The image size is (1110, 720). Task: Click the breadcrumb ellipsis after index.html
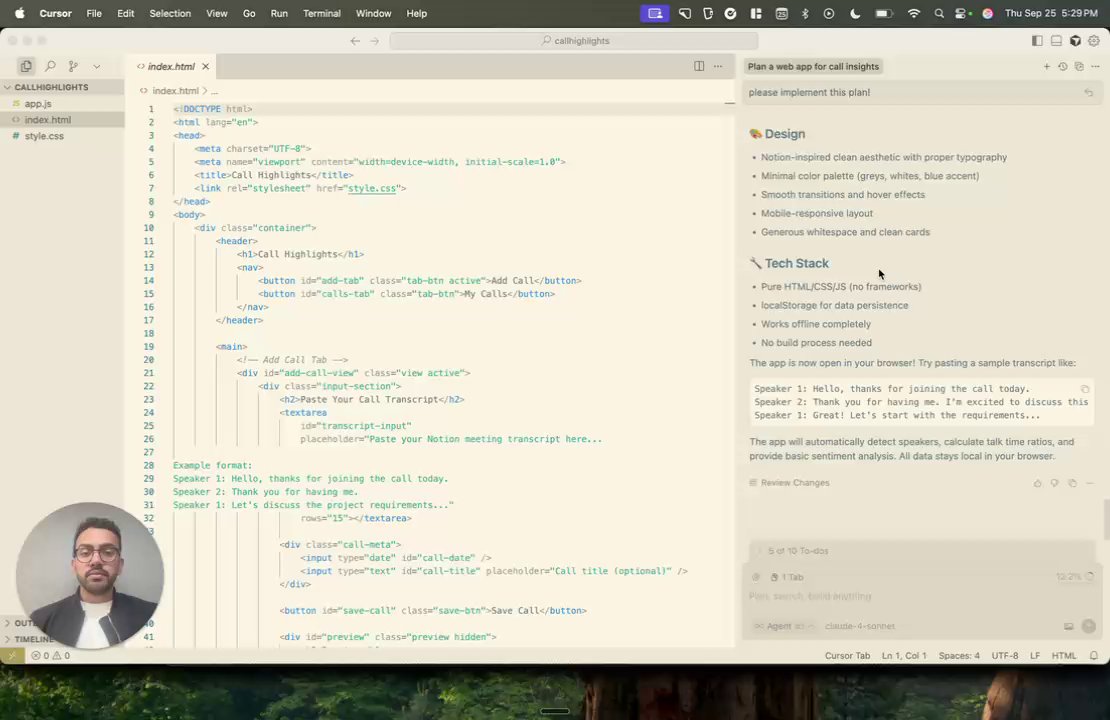coord(214,91)
